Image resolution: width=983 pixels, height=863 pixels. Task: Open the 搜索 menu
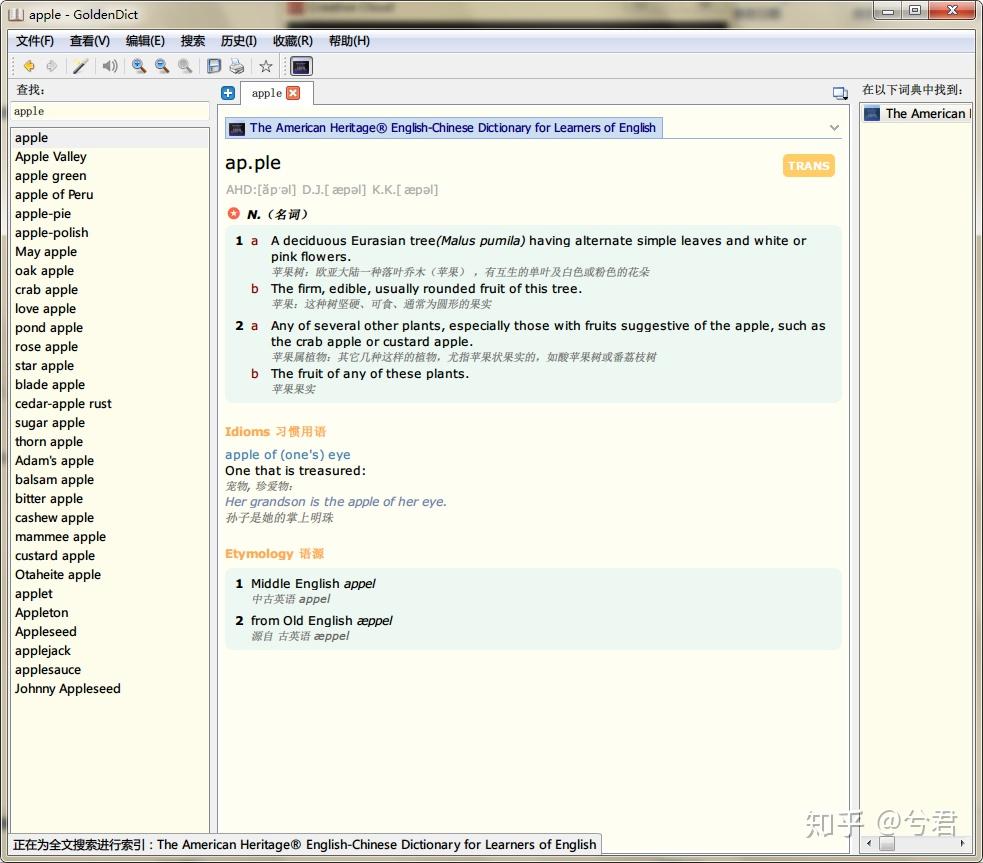tap(192, 41)
